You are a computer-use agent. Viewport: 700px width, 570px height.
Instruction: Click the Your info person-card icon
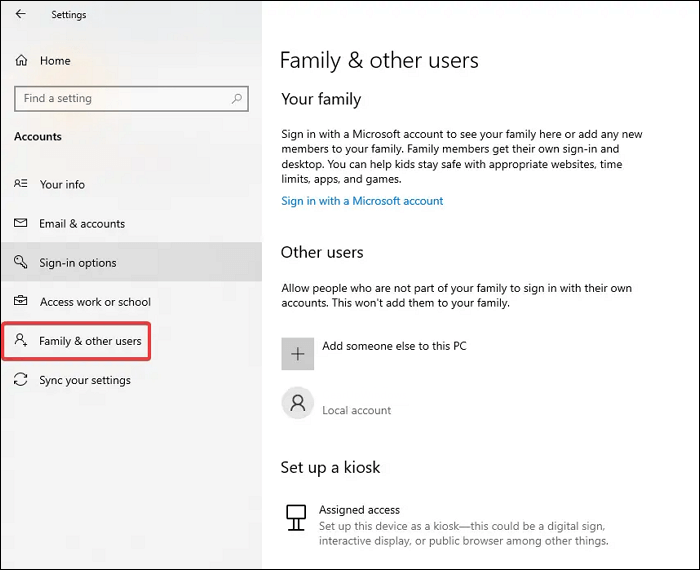(21, 184)
